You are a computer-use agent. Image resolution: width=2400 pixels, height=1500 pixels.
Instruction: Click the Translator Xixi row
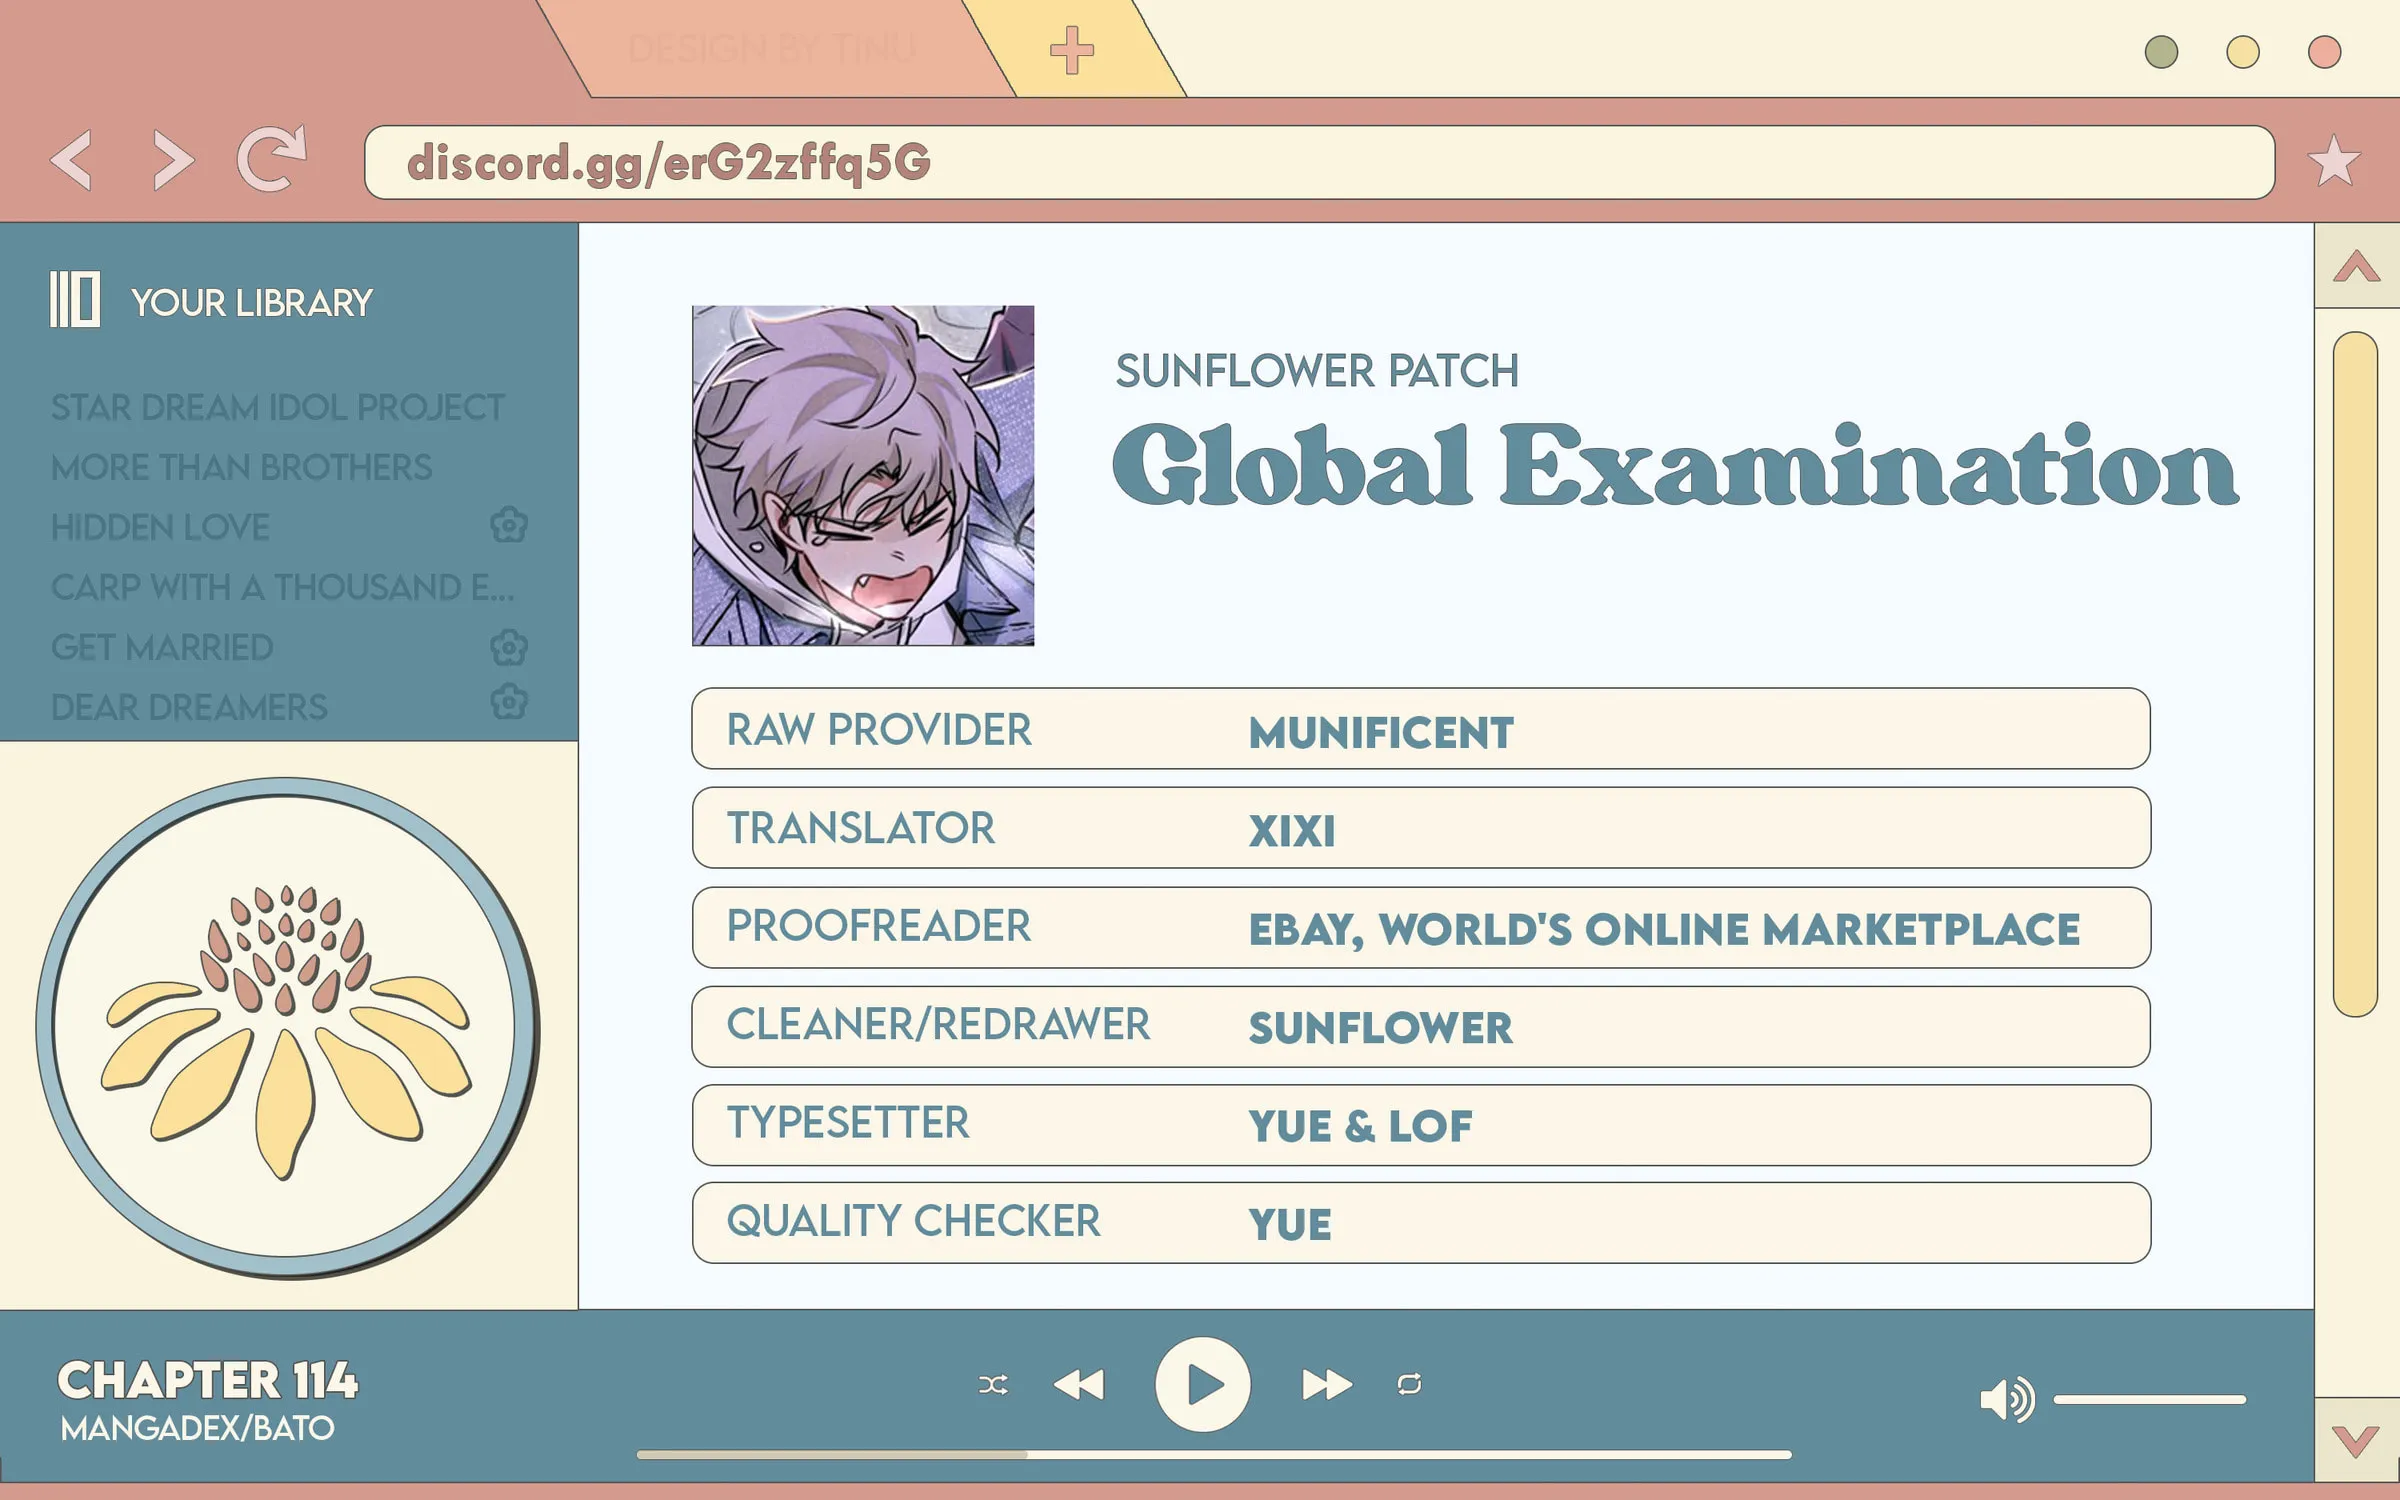point(1421,828)
